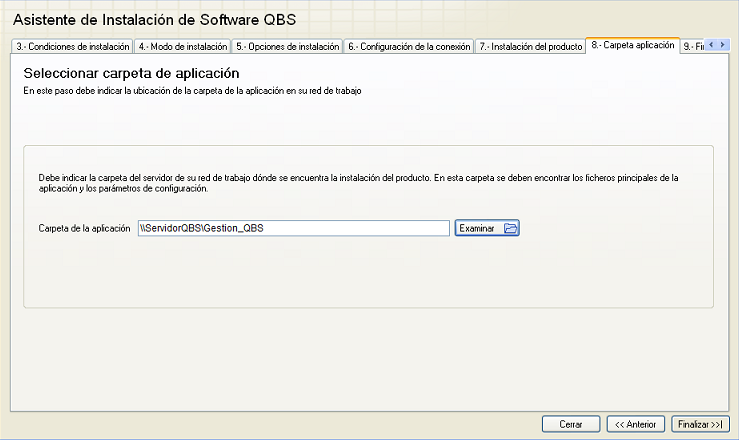Go back with the '<< Anterior' button

point(635,424)
